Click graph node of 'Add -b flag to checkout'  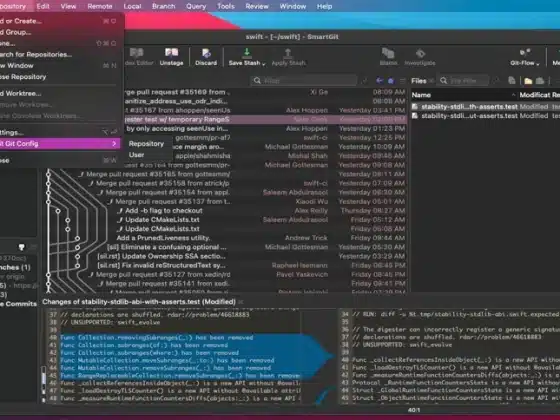click(58, 211)
